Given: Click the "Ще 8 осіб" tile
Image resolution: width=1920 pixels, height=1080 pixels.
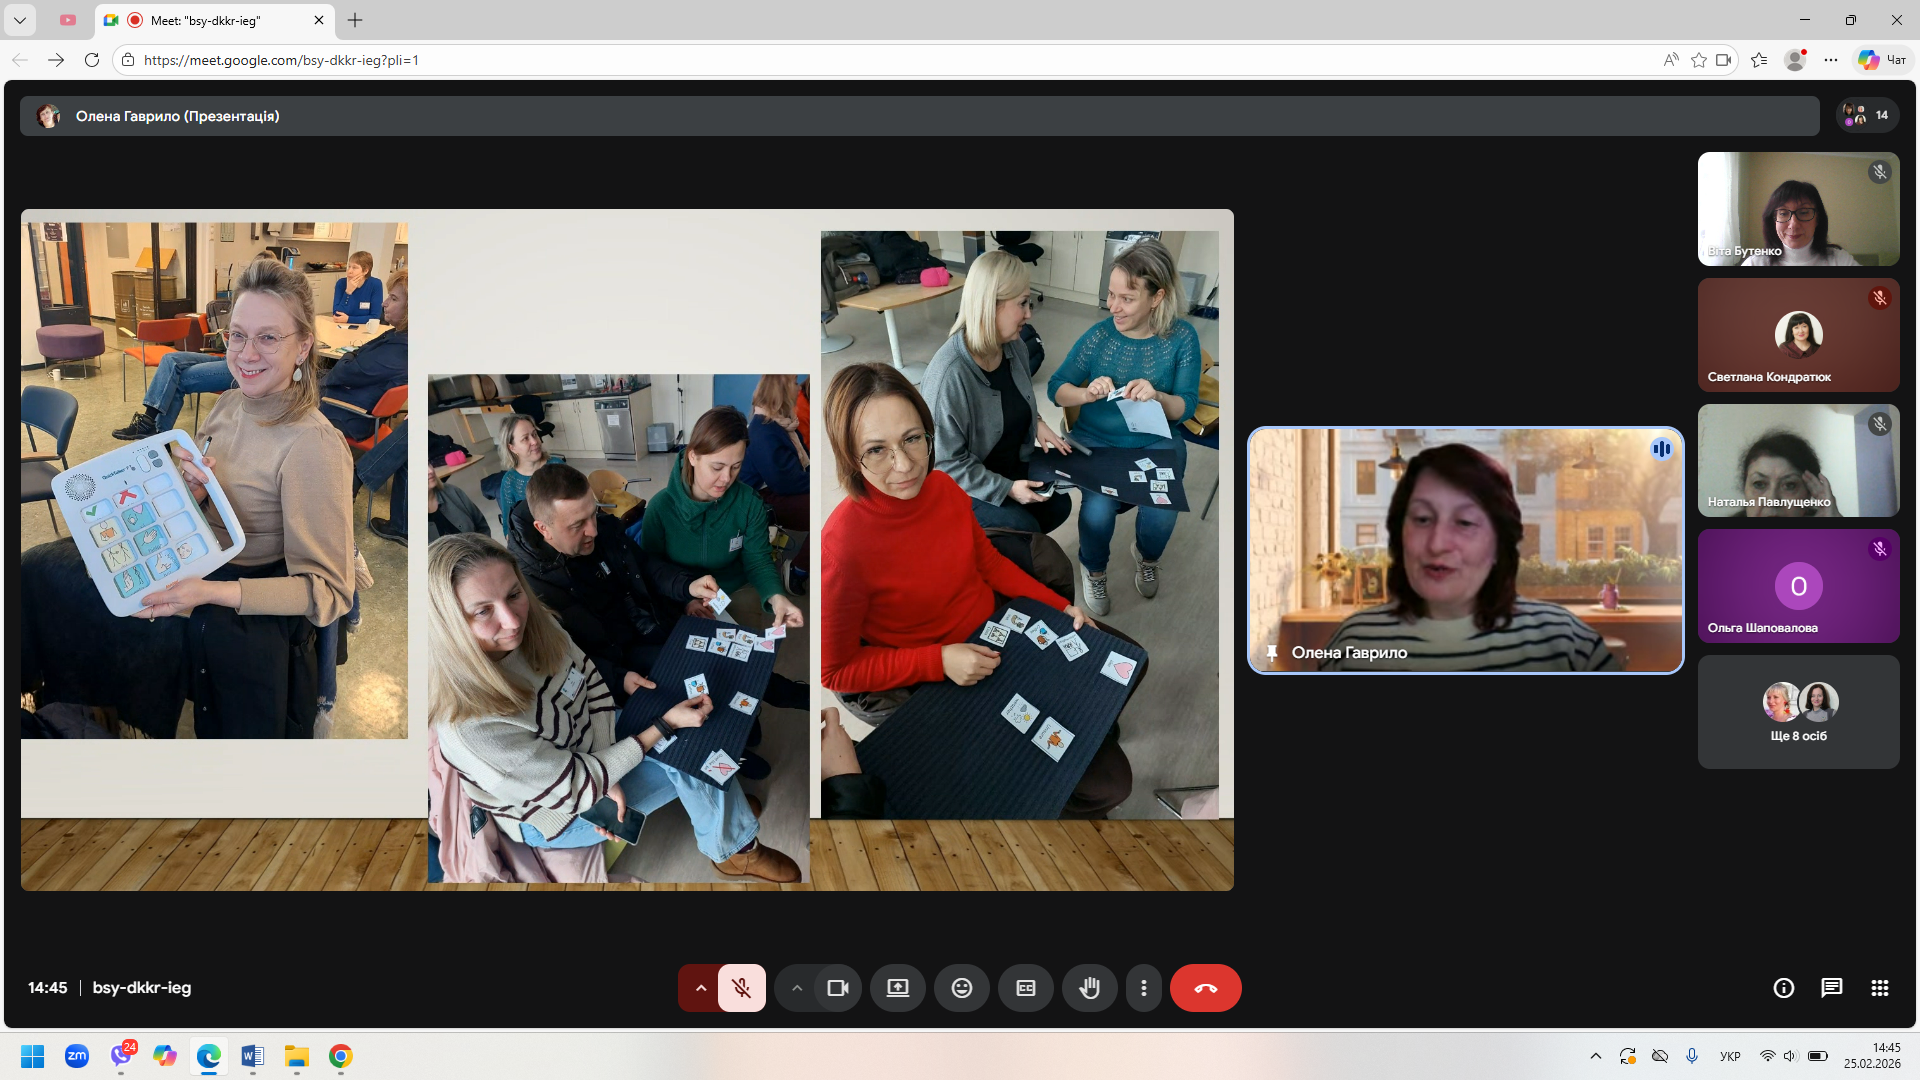Looking at the screenshot, I should [1798, 712].
